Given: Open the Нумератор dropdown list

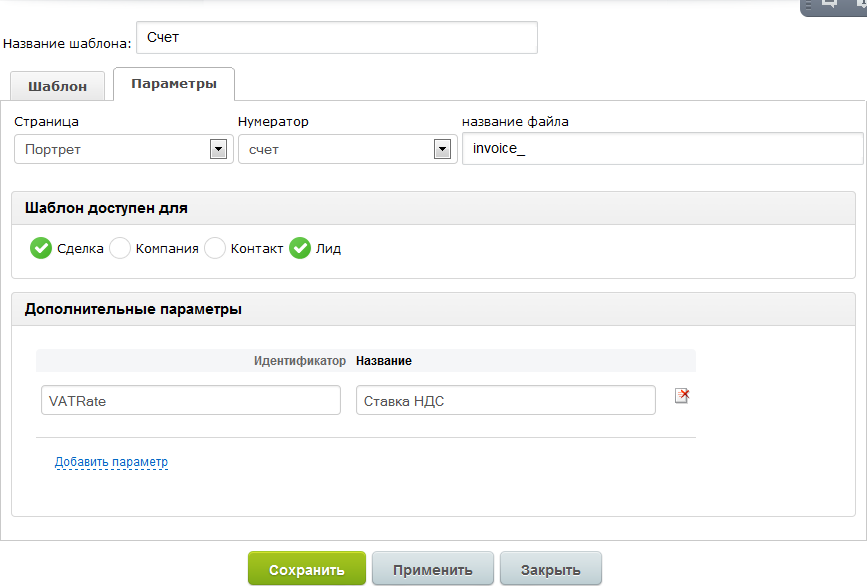Looking at the screenshot, I should tap(442, 150).
